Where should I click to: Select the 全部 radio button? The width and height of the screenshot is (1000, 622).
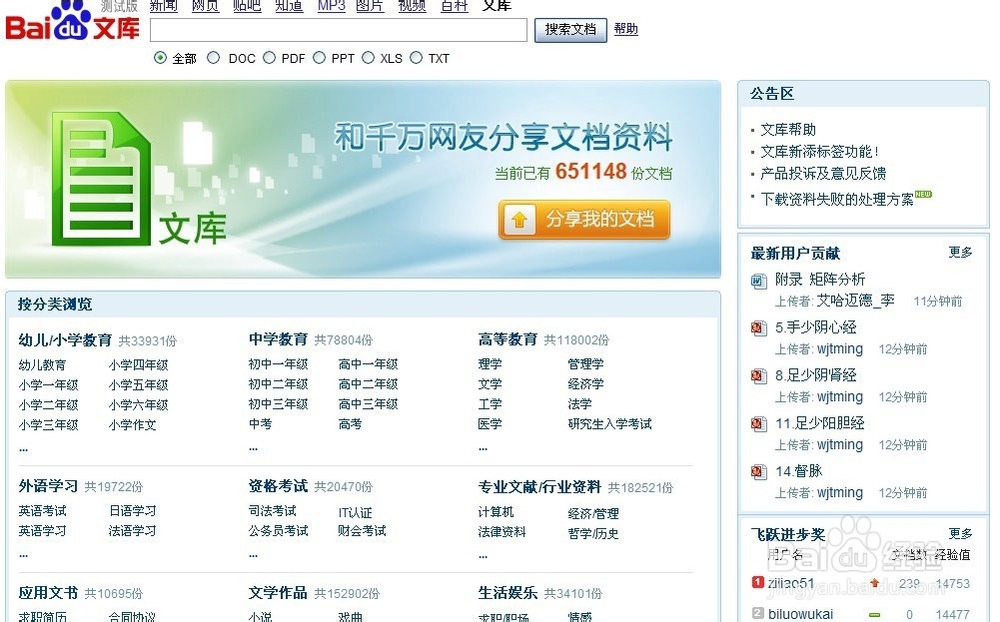pos(160,58)
